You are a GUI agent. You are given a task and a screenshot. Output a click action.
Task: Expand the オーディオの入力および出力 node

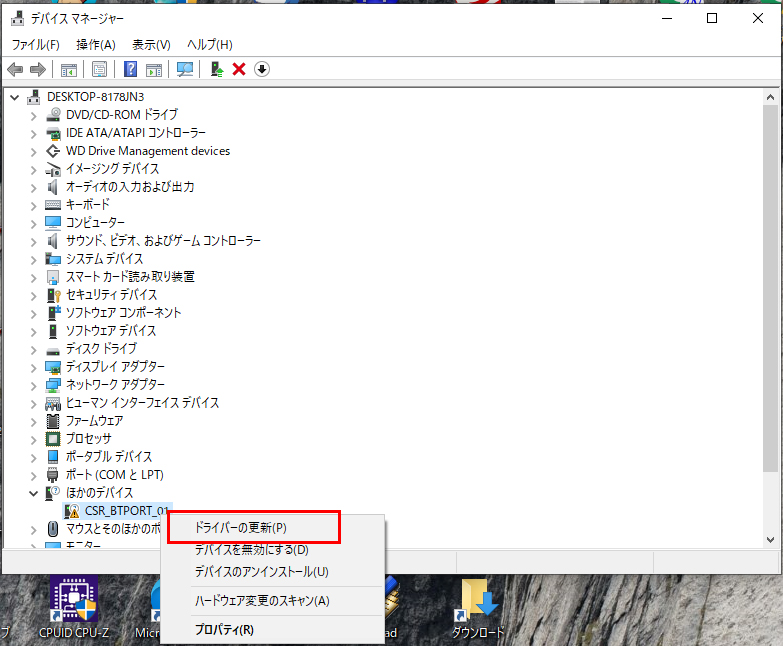[33, 188]
